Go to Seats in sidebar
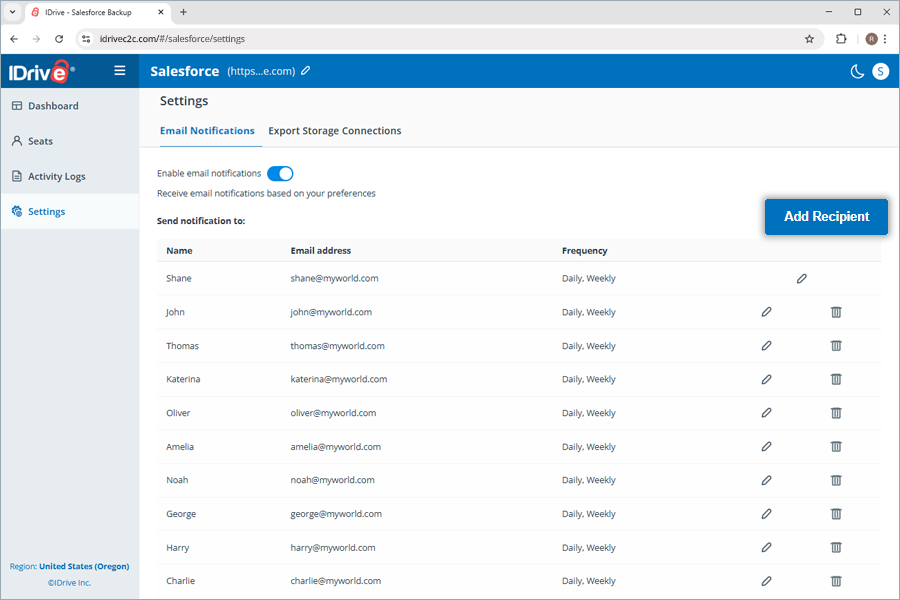 pos(40,142)
